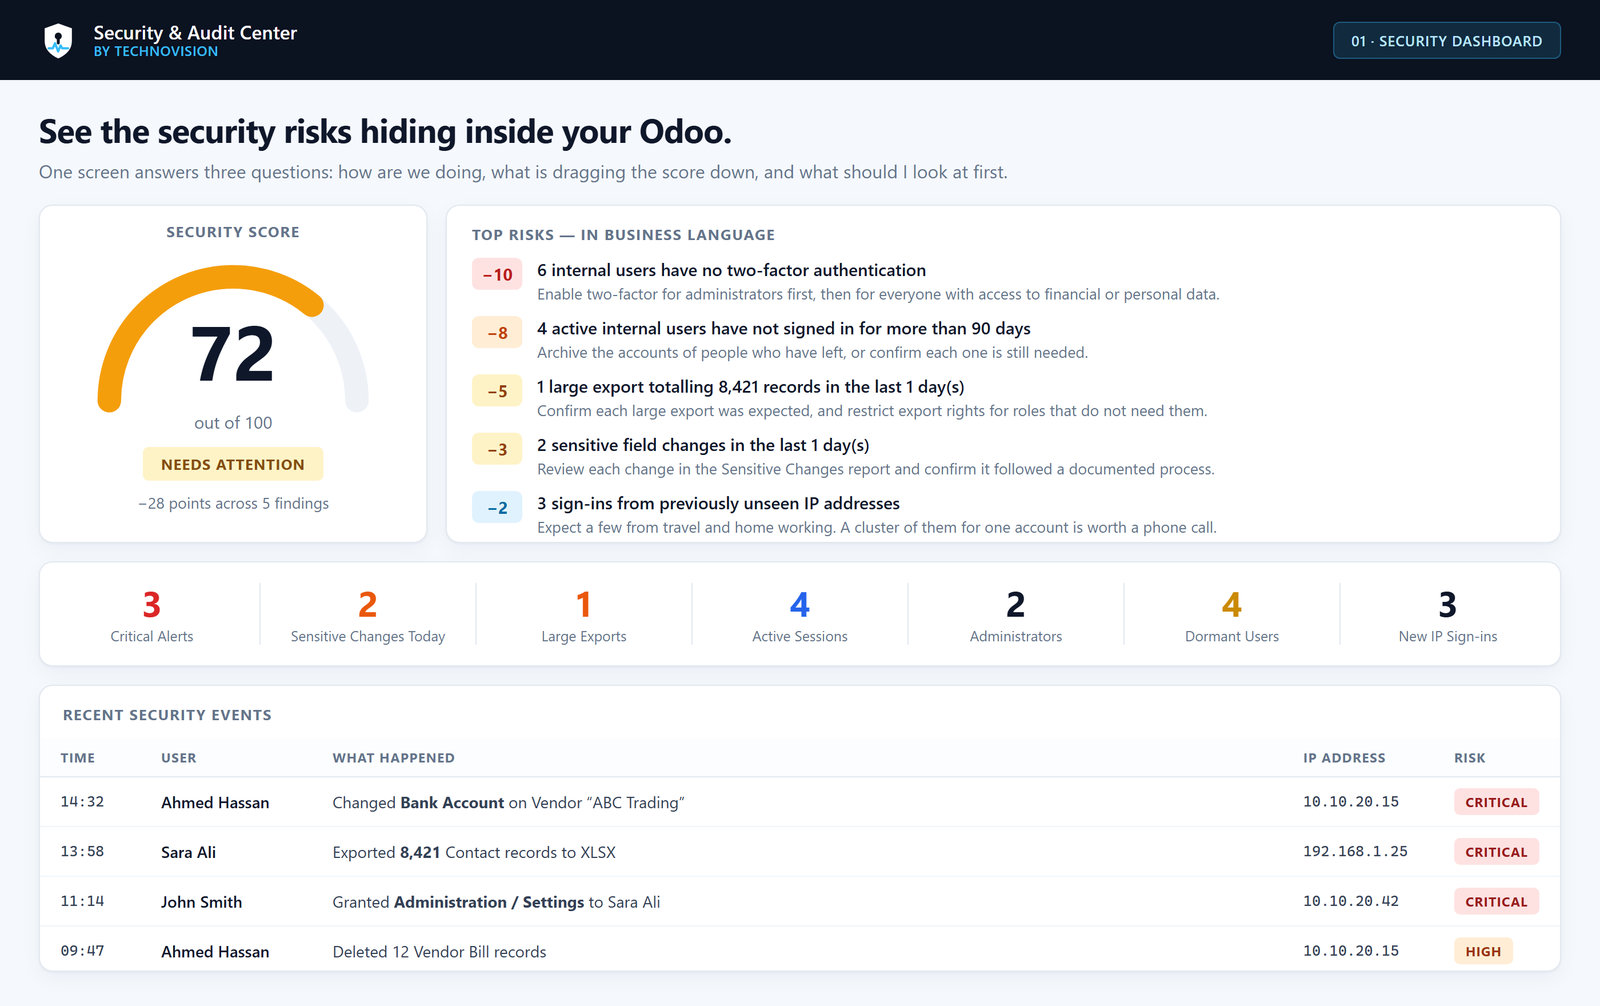Select the −8 dormant users risk badge
This screenshot has width=1600, height=1006.
tap(497, 333)
